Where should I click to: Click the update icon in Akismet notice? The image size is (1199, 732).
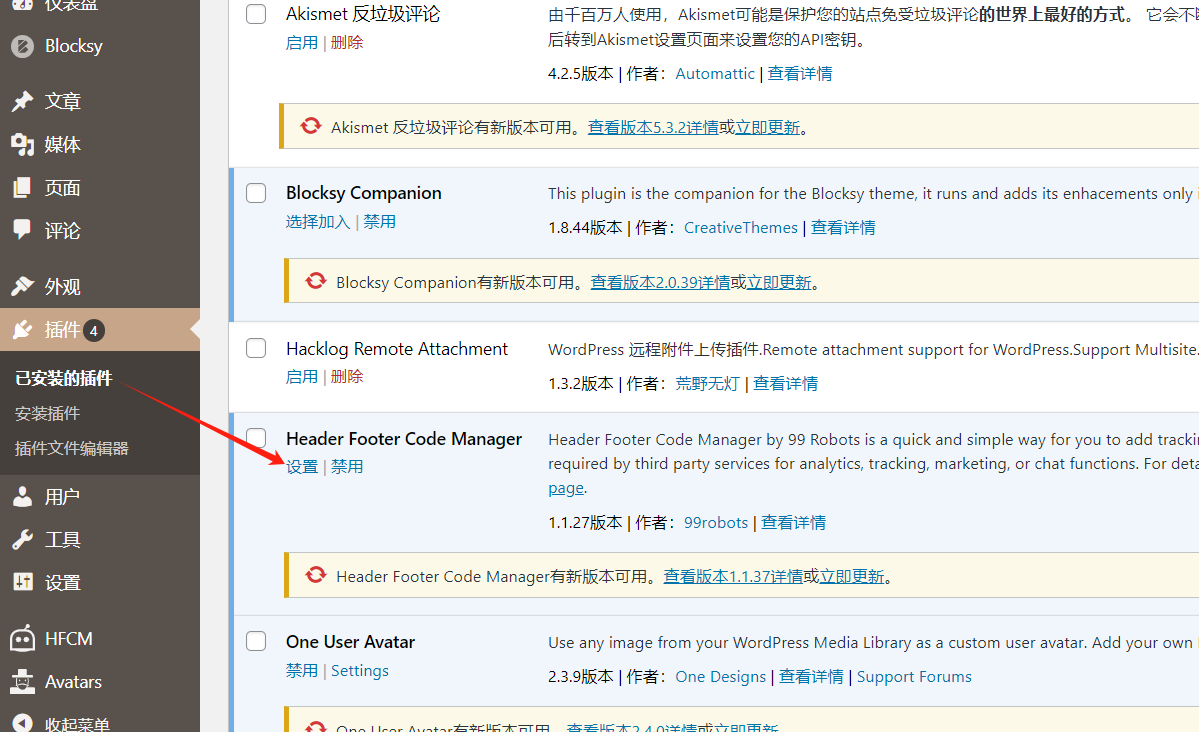(x=310, y=126)
